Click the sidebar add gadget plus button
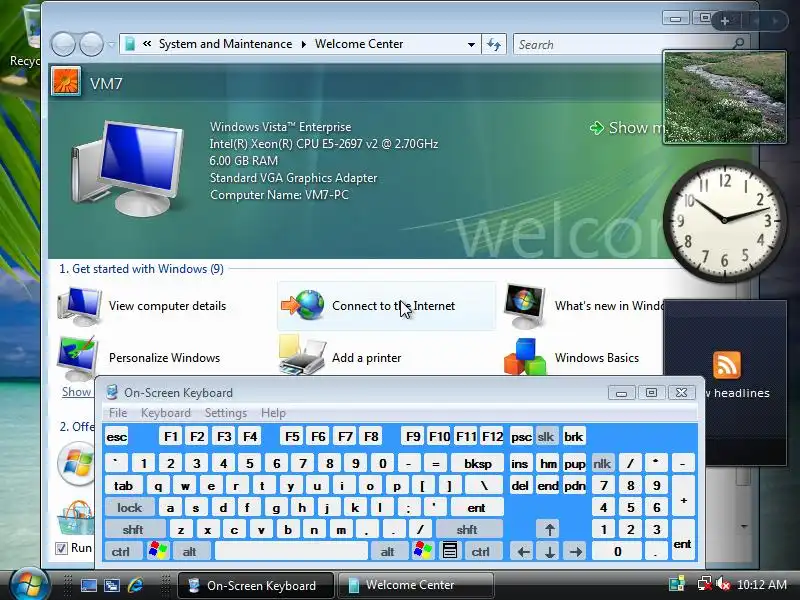800x600 pixels. pos(725,21)
